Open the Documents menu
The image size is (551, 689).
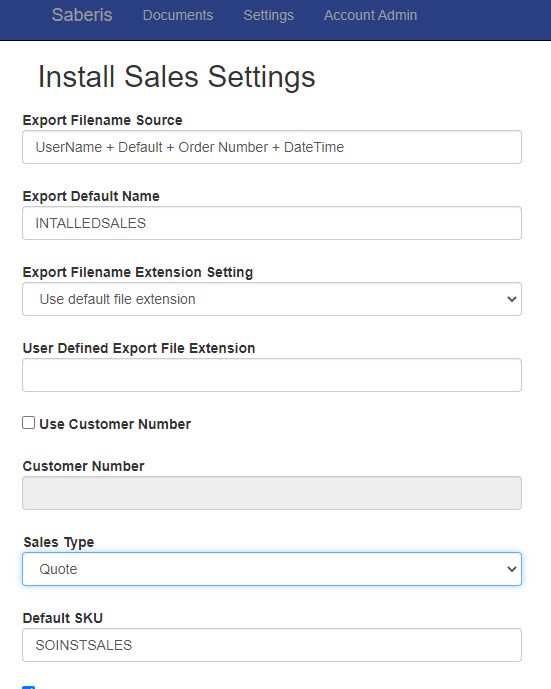point(178,15)
